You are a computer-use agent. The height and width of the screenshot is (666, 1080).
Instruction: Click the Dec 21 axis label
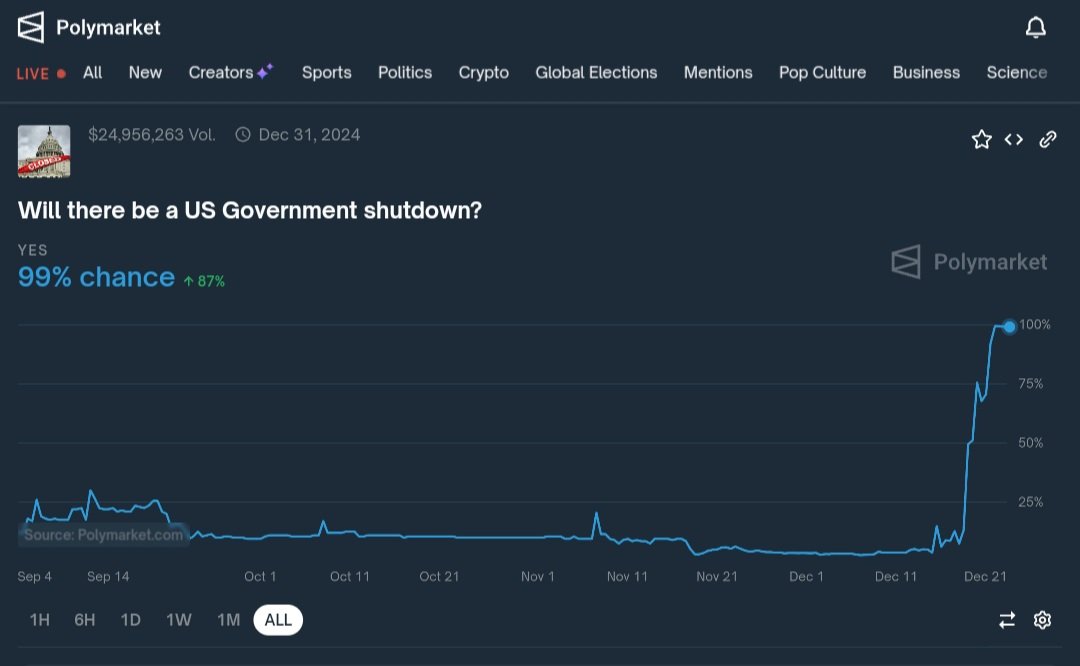[x=985, y=576]
